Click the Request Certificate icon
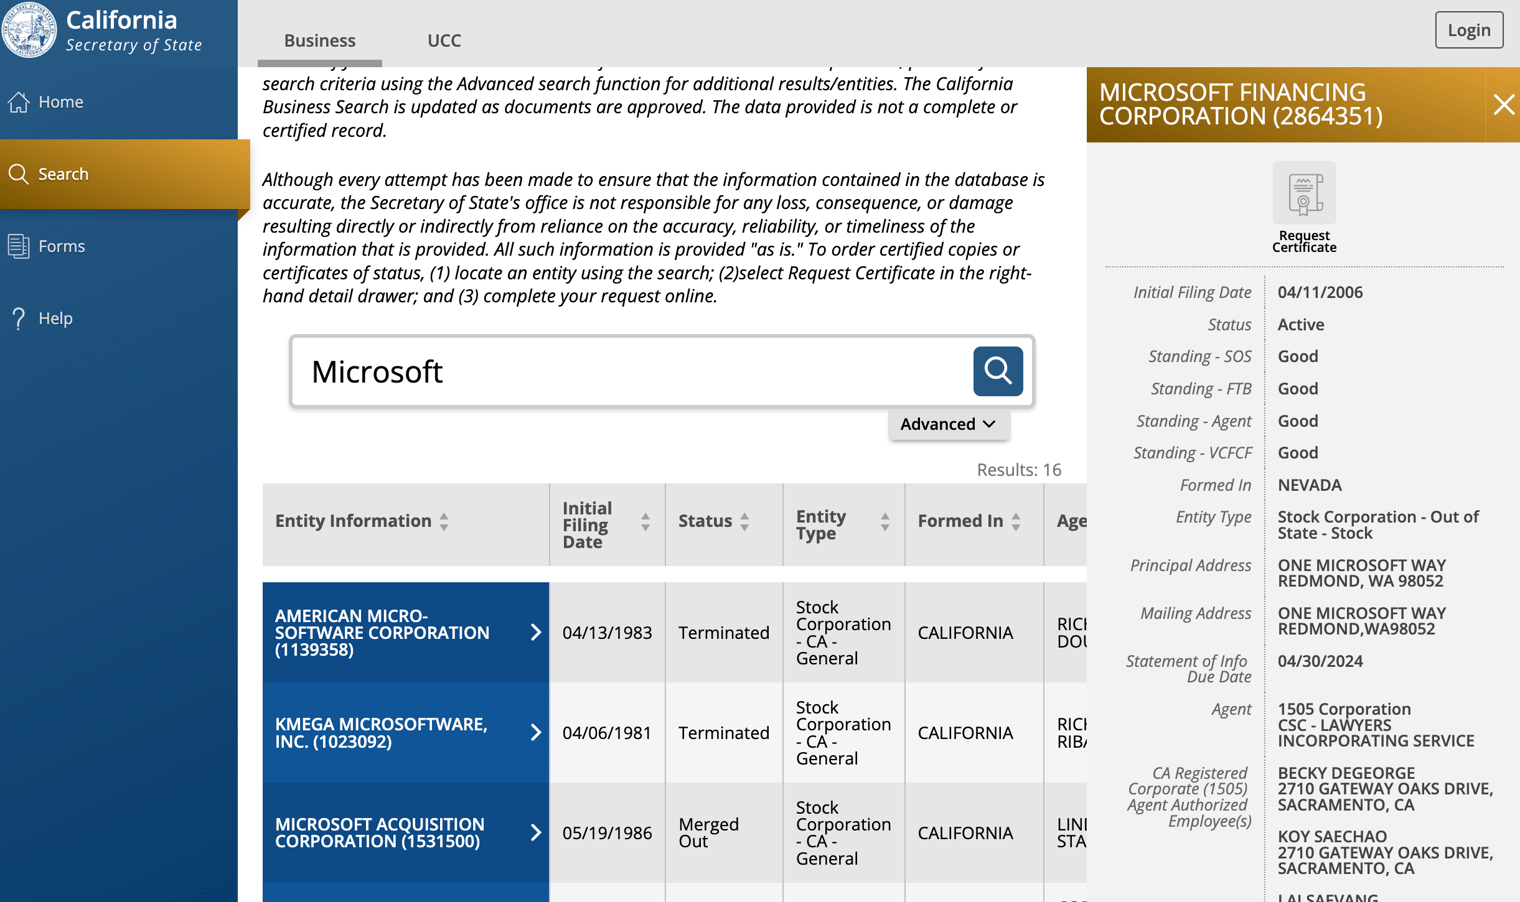 [x=1304, y=193]
